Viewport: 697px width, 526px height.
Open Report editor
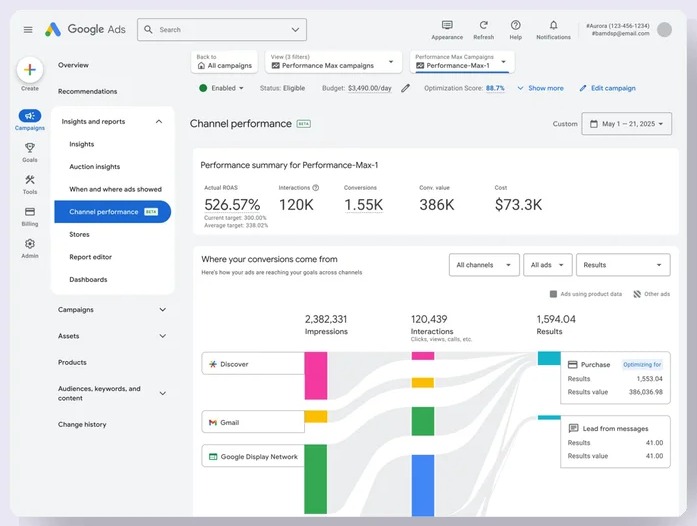tap(91, 257)
